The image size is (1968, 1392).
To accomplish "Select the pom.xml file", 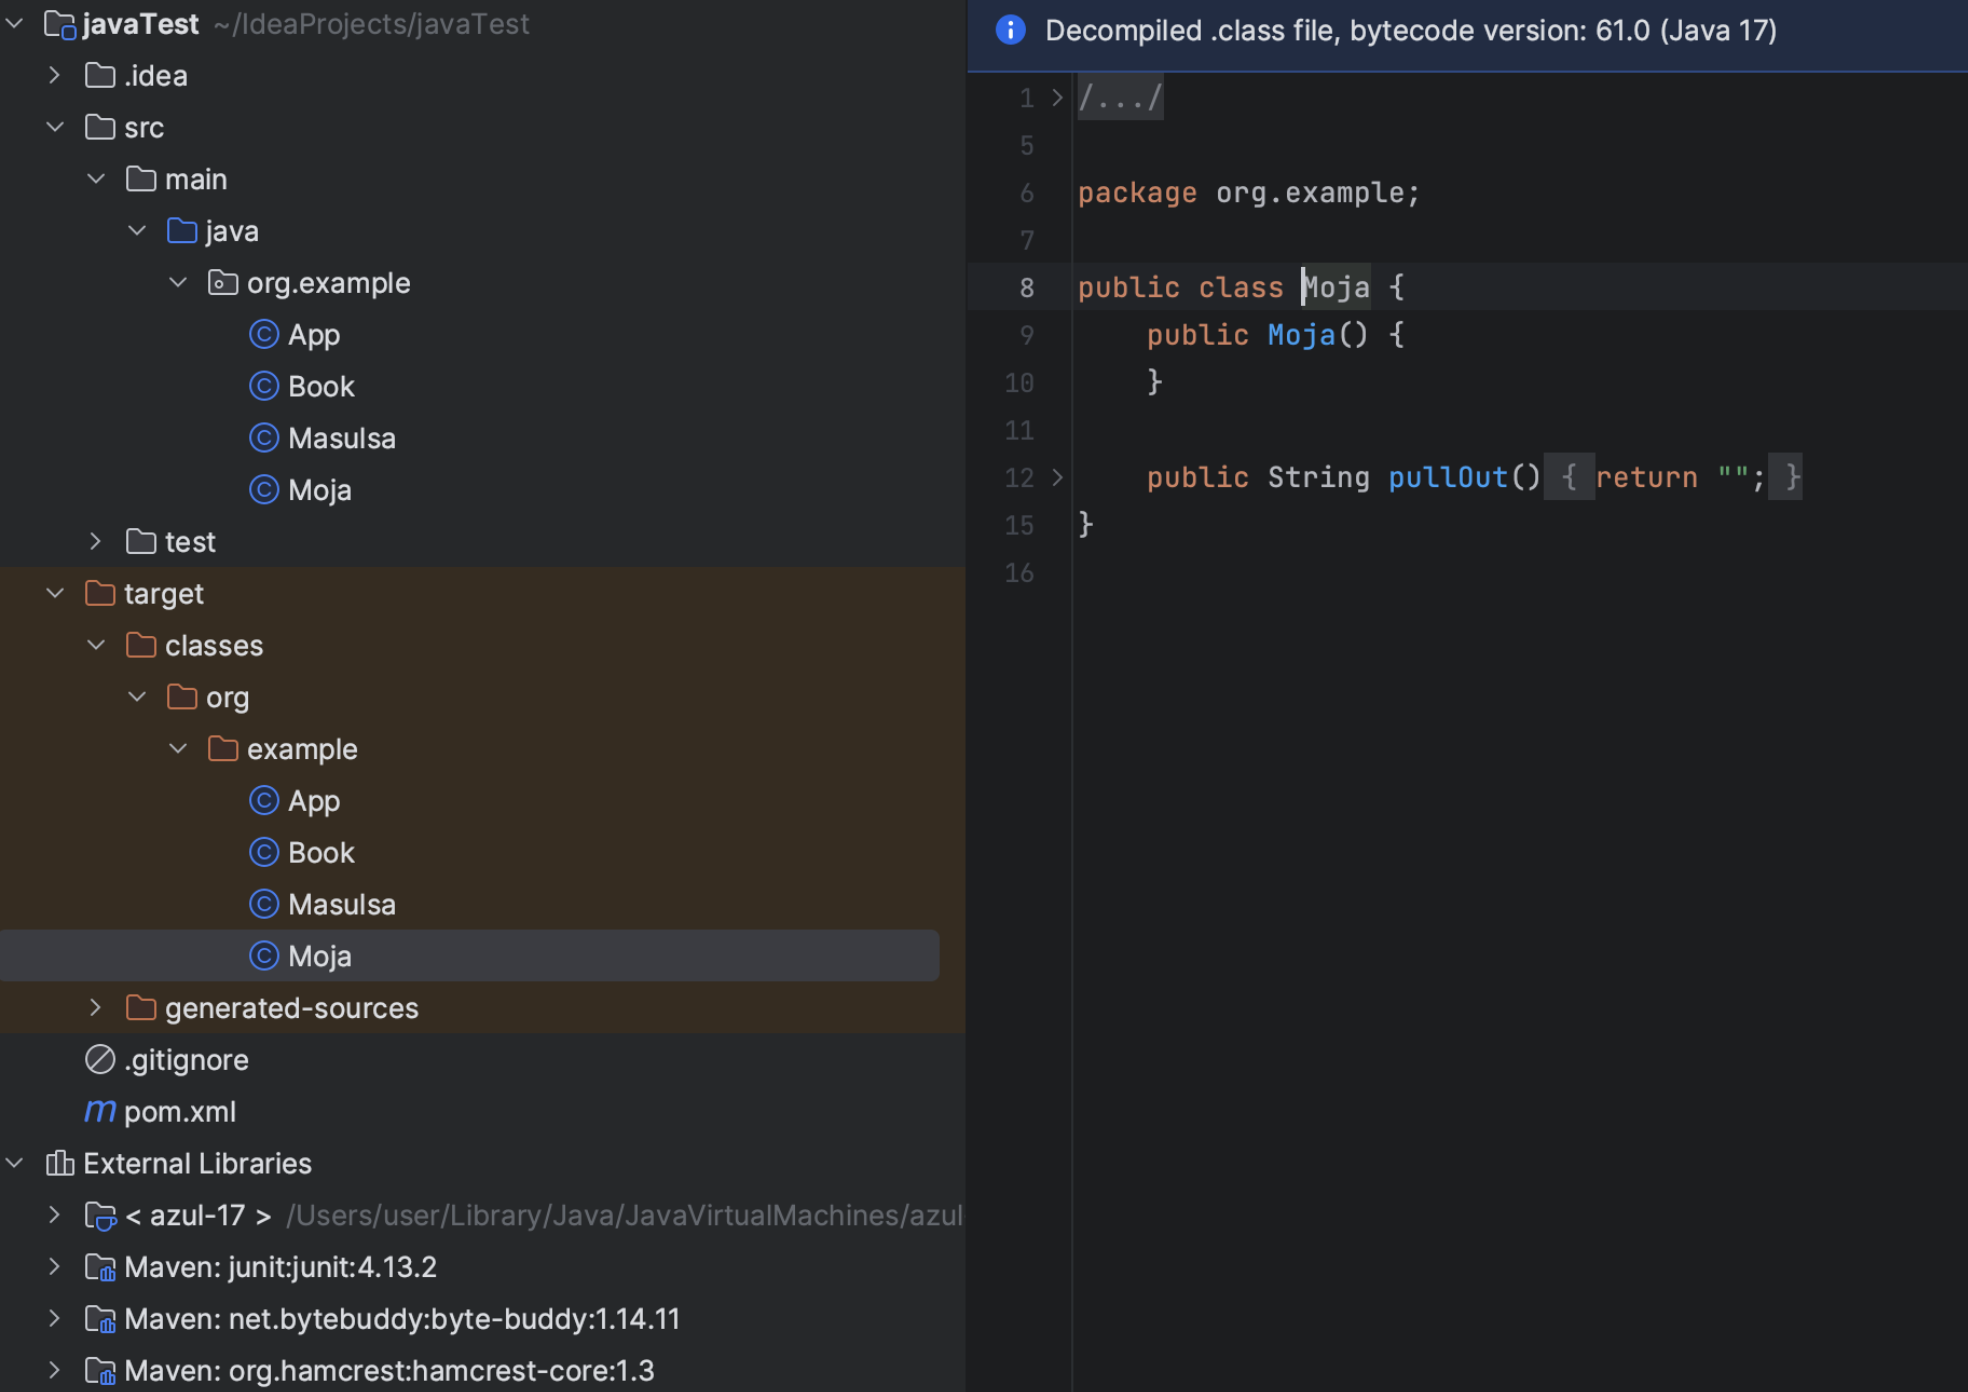I will pos(180,1111).
